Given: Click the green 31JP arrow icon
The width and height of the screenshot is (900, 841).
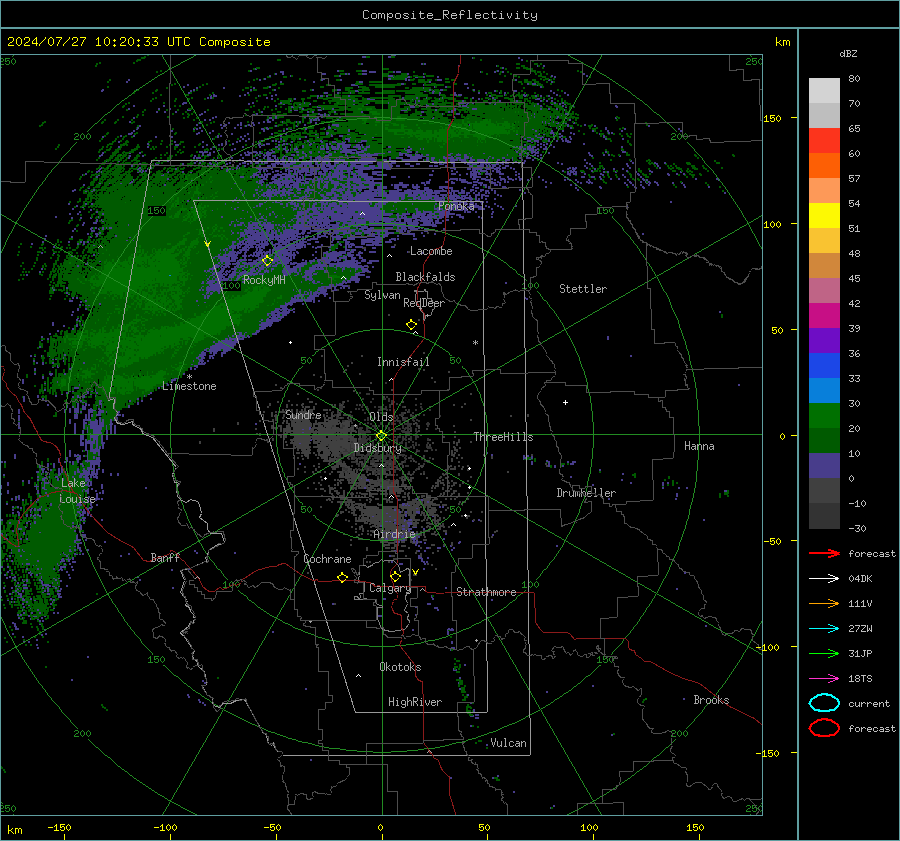Looking at the screenshot, I should (x=824, y=653).
